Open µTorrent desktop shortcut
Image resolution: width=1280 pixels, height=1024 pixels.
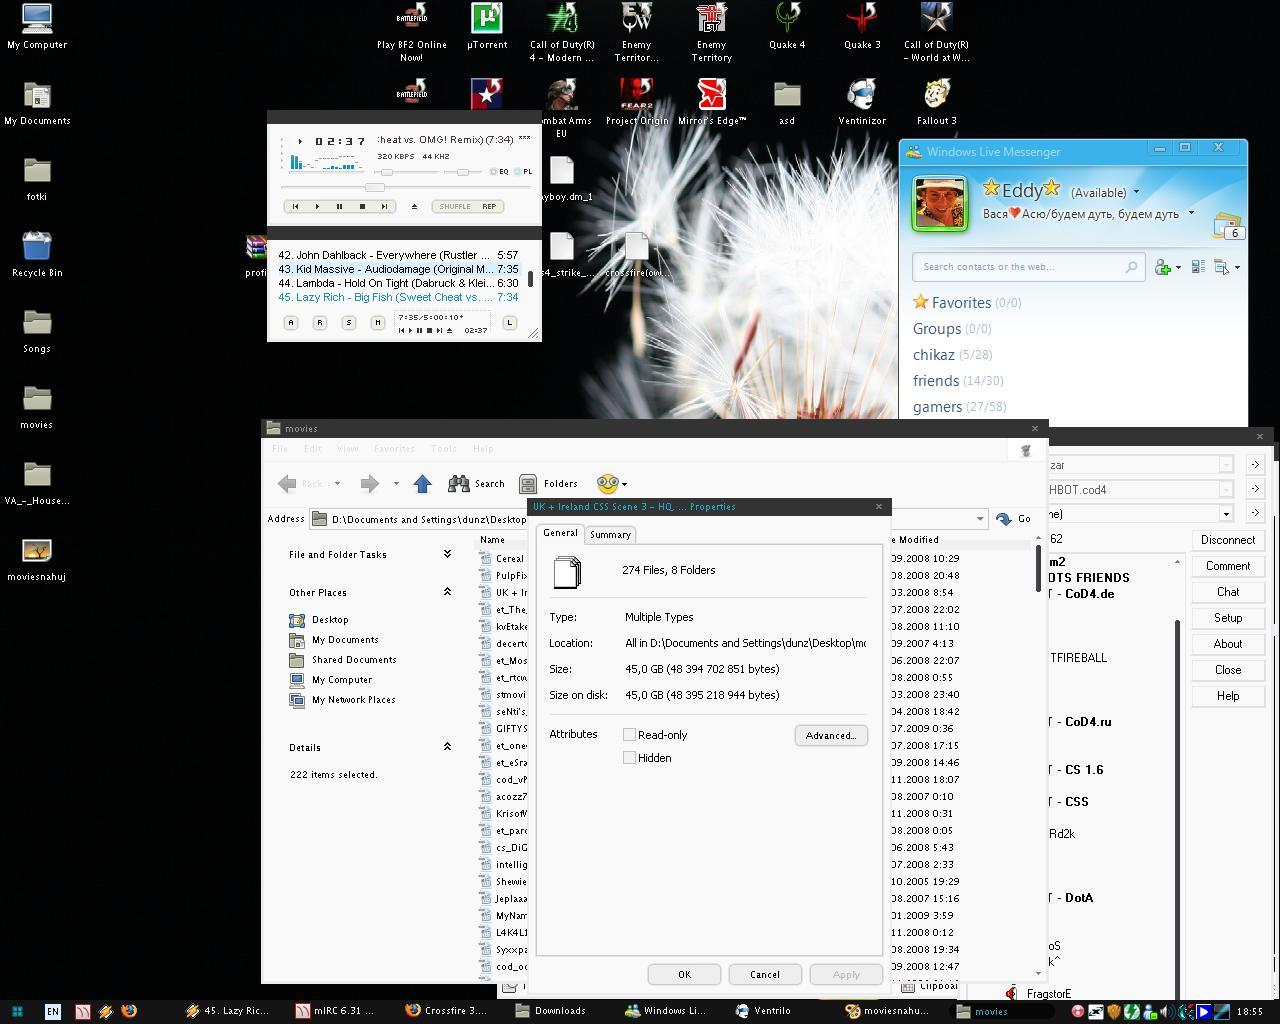pos(487,27)
